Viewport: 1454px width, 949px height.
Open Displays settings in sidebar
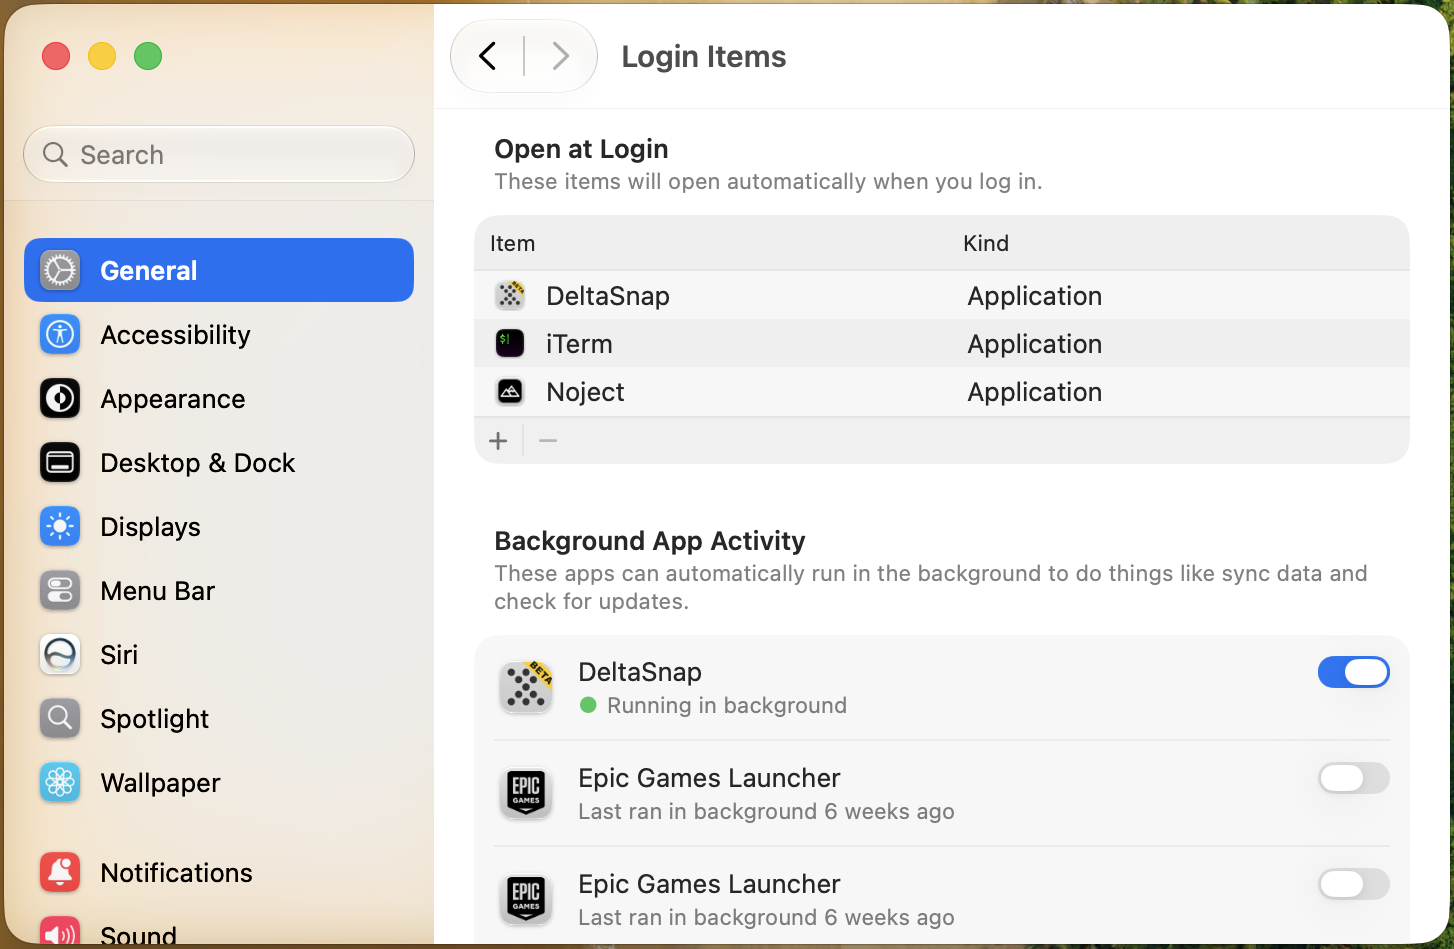click(x=219, y=526)
